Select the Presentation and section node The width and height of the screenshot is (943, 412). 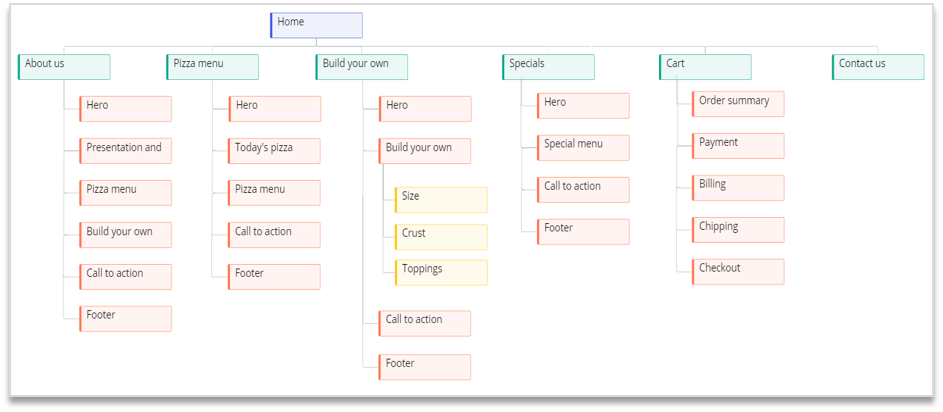(126, 151)
